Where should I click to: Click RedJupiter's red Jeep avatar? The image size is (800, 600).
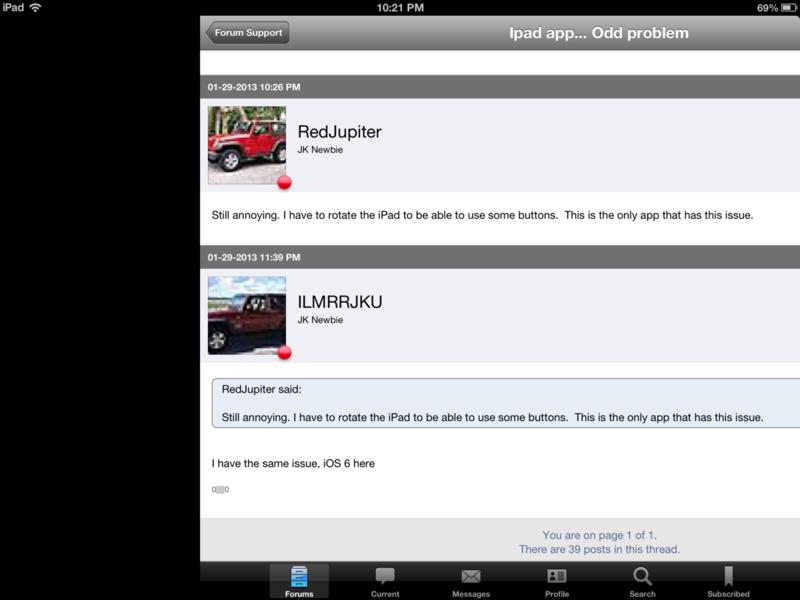click(x=247, y=145)
